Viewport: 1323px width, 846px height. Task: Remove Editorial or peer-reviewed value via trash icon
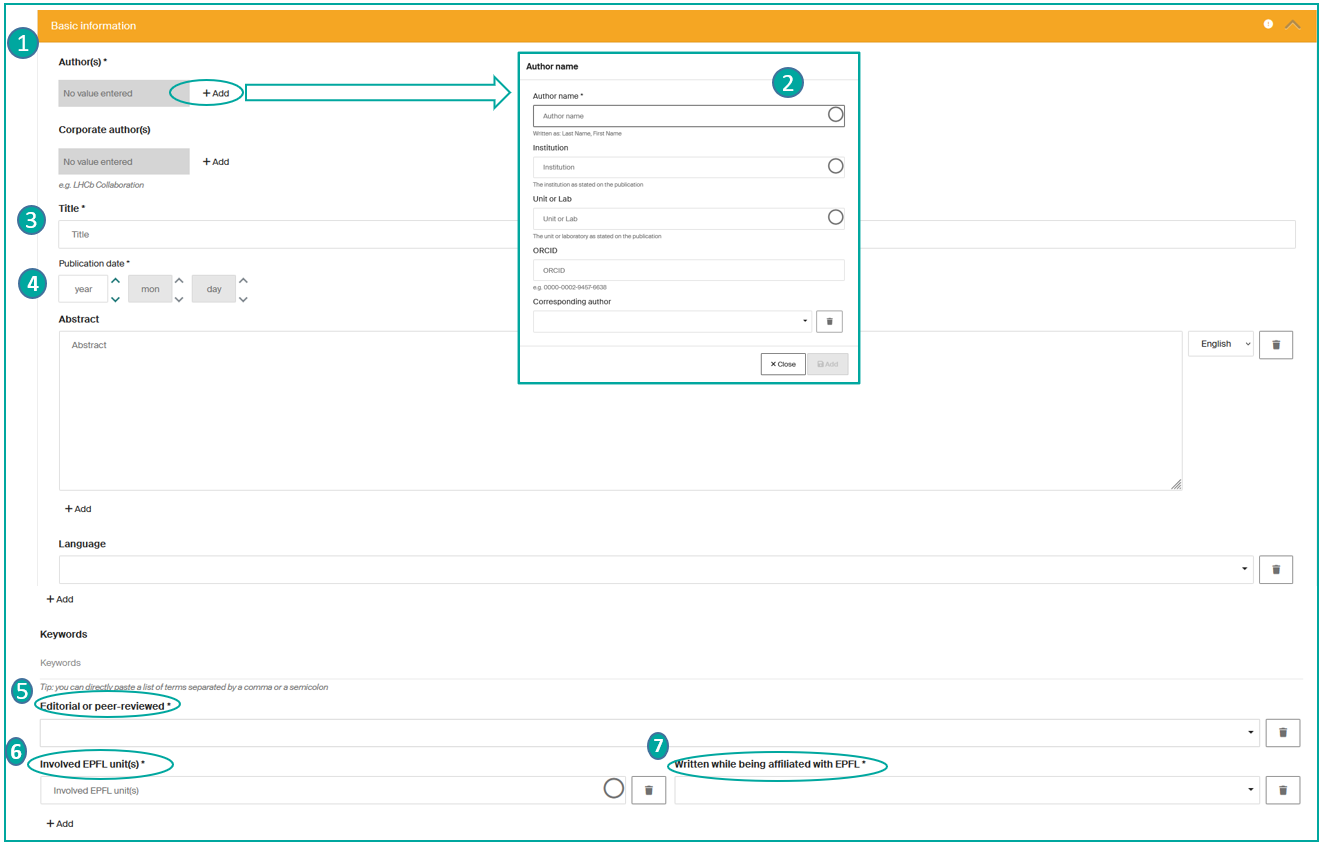click(x=1282, y=732)
